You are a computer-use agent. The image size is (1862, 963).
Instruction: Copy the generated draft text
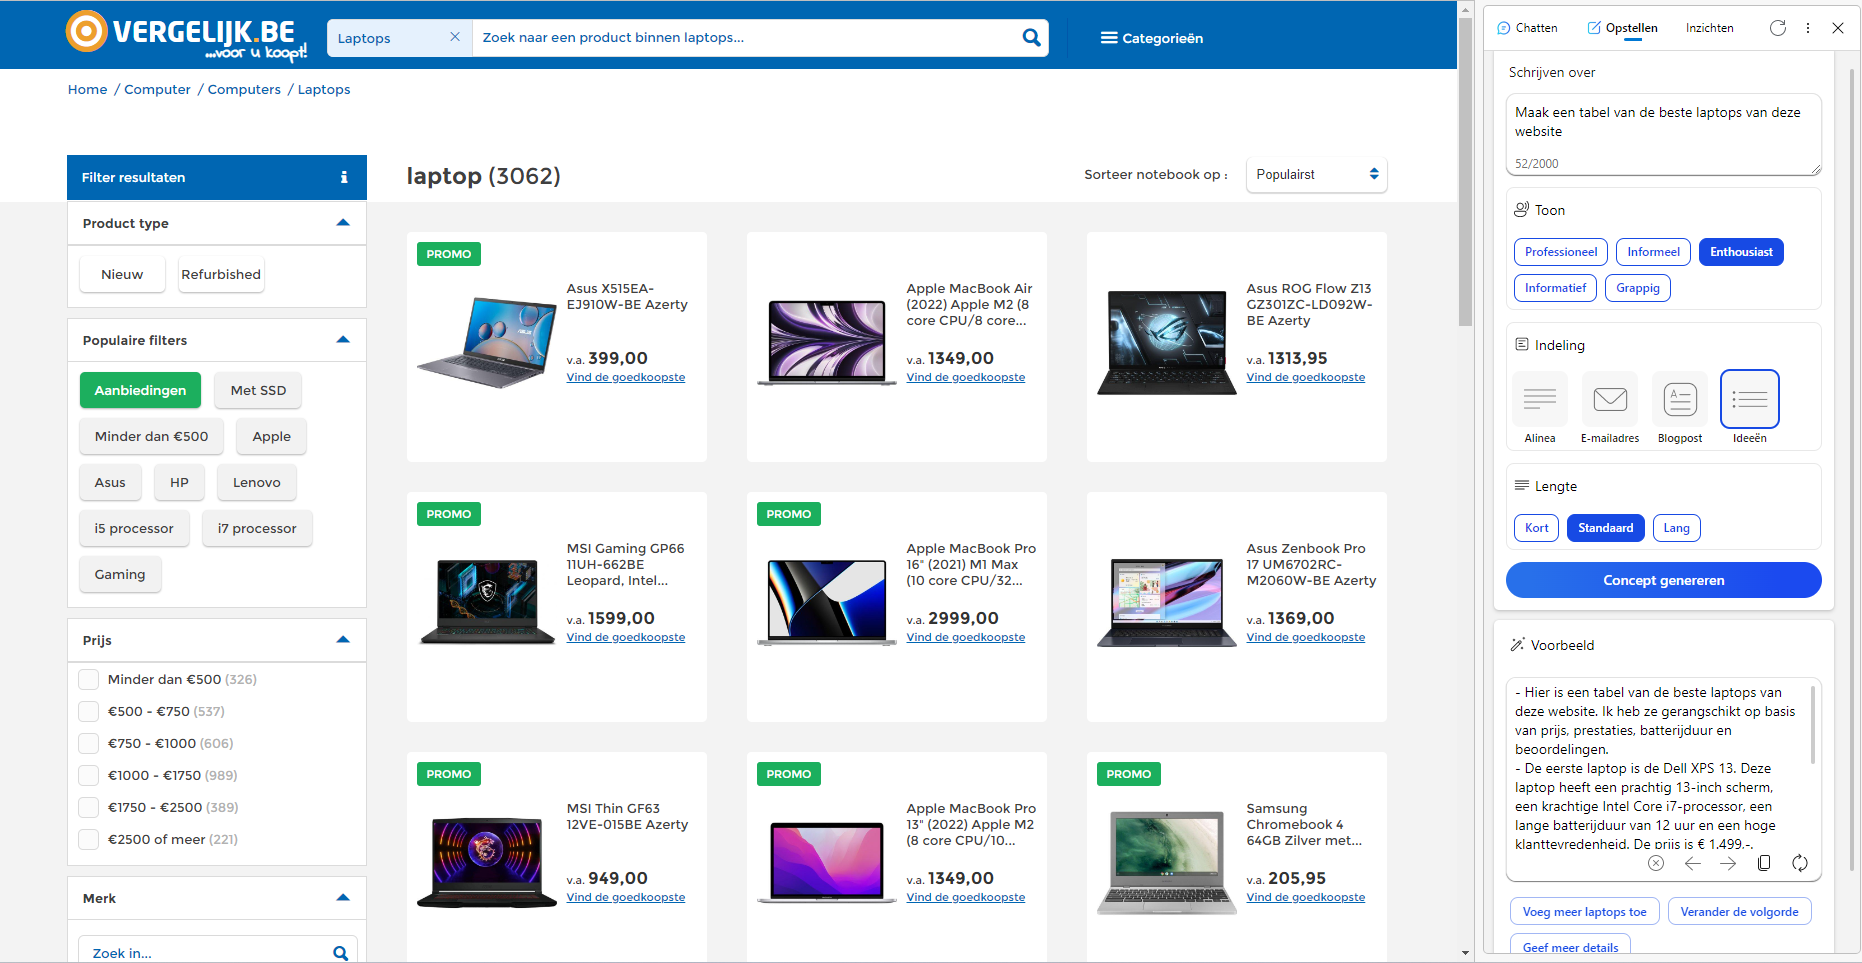pos(1764,863)
